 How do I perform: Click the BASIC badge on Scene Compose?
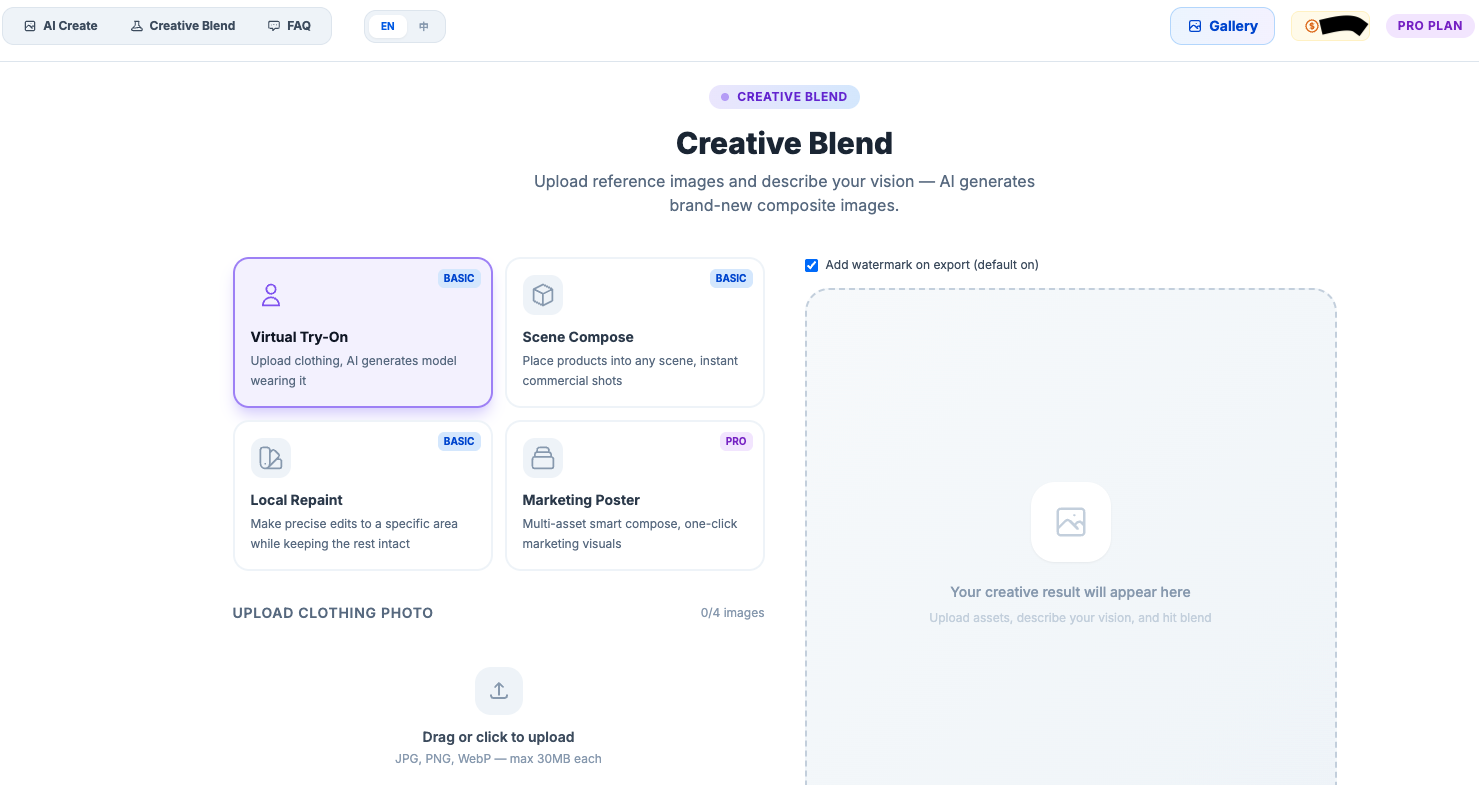click(731, 278)
